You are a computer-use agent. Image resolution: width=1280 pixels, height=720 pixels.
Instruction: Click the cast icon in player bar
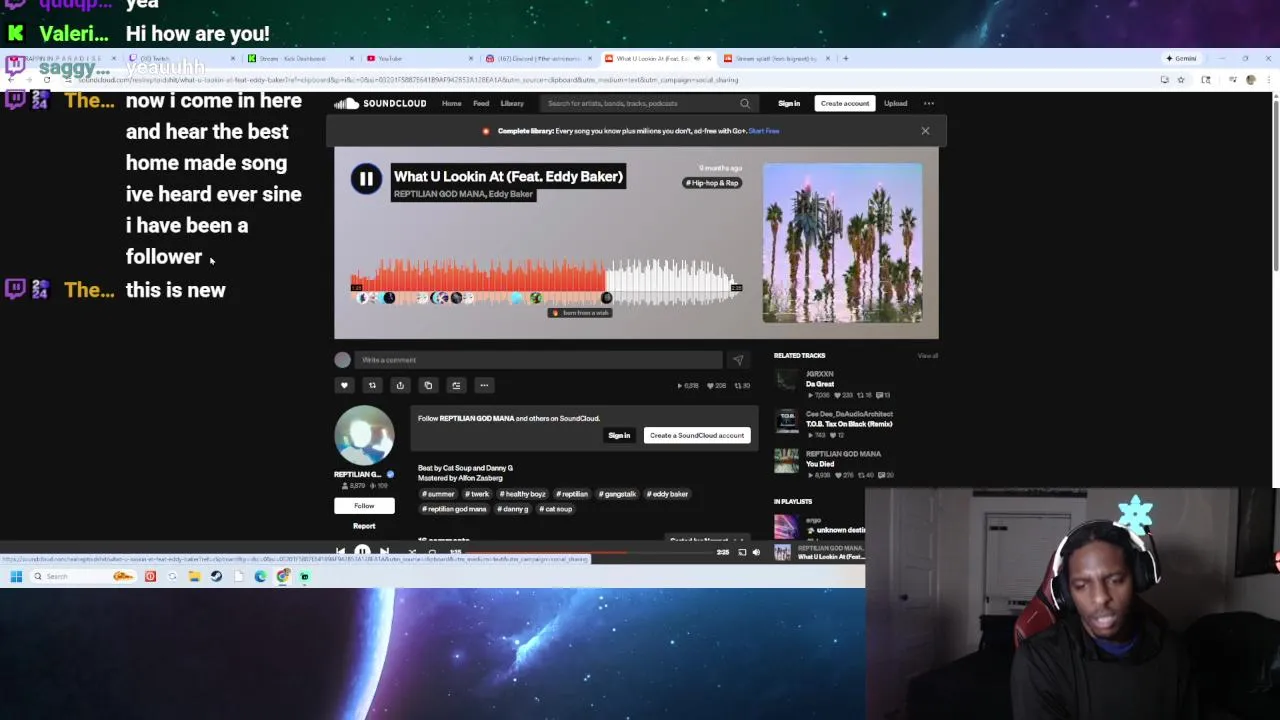[742, 552]
